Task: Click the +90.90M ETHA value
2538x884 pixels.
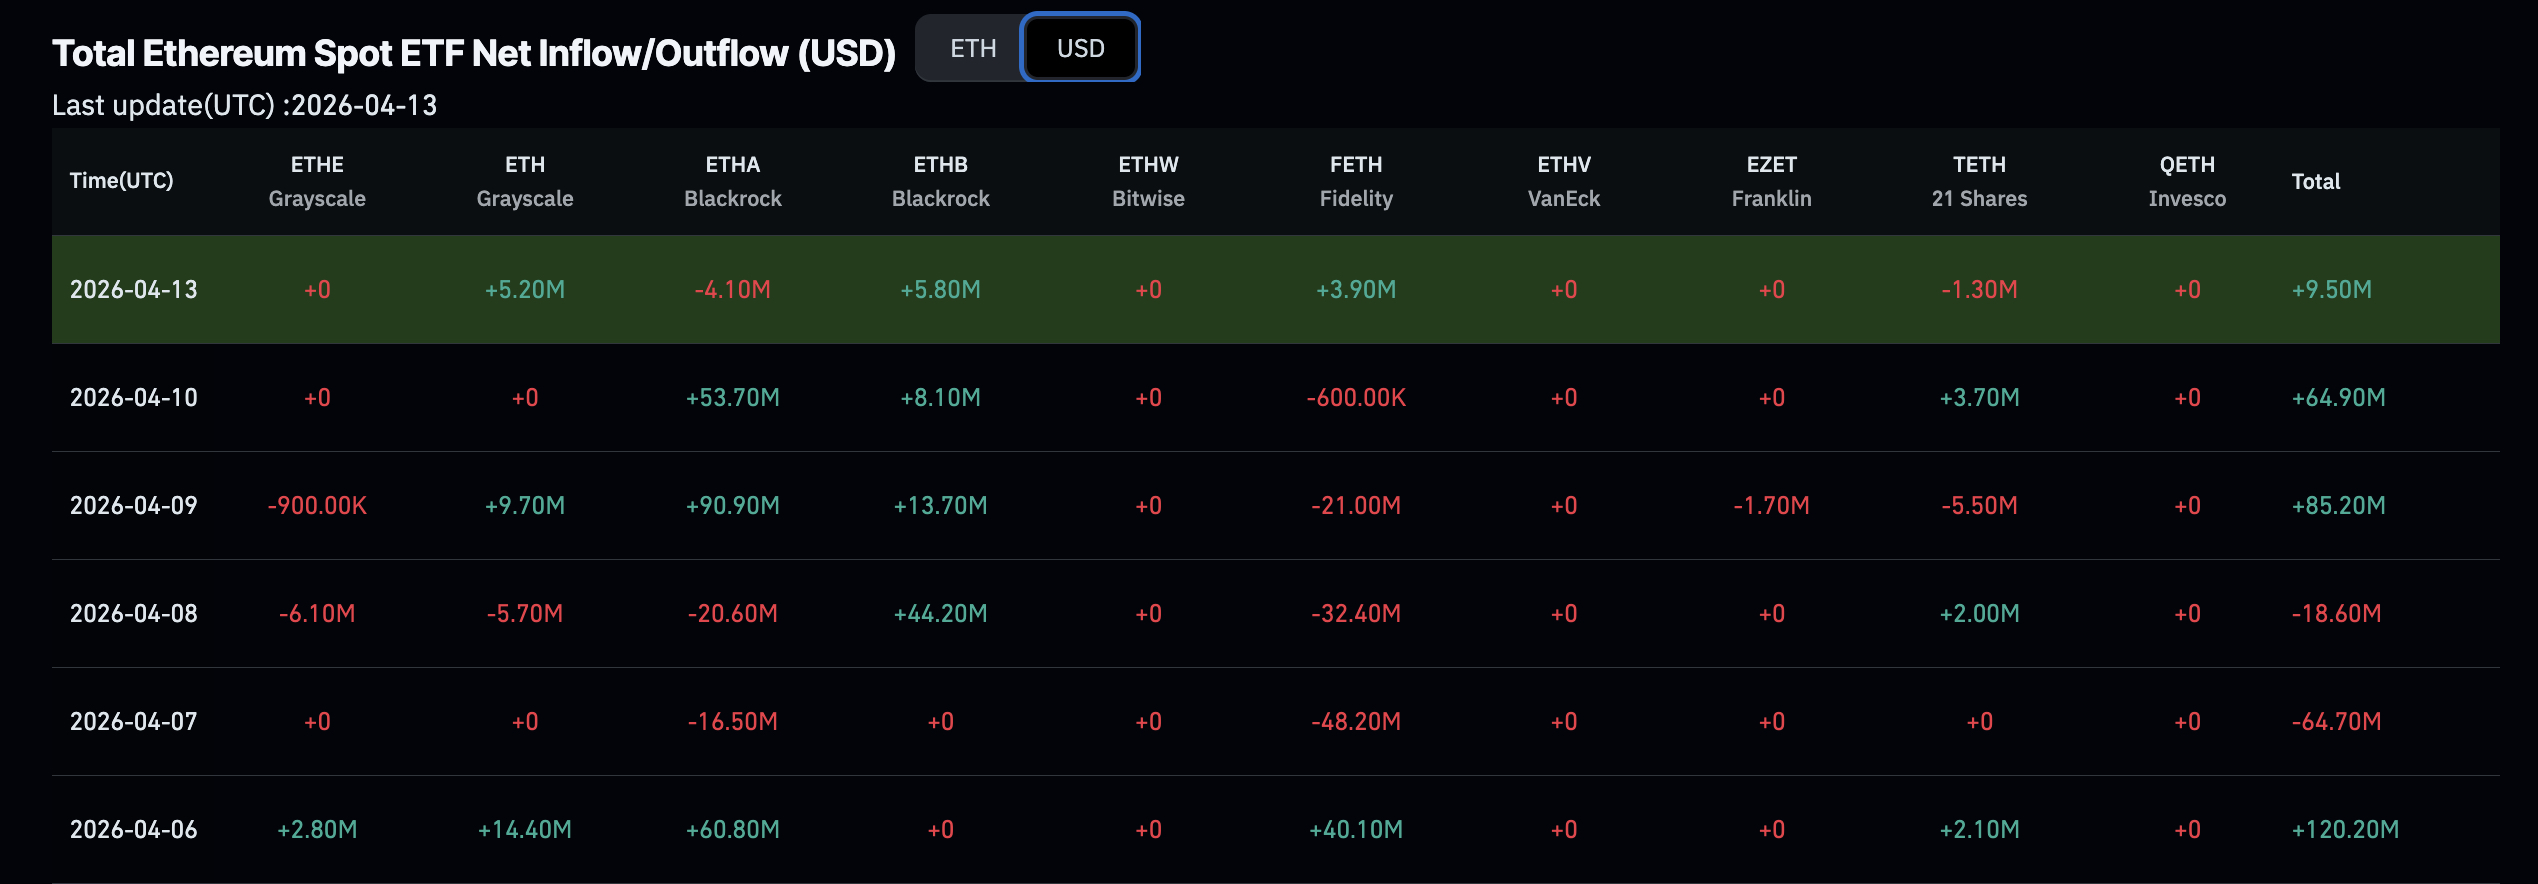Action: coord(732,506)
